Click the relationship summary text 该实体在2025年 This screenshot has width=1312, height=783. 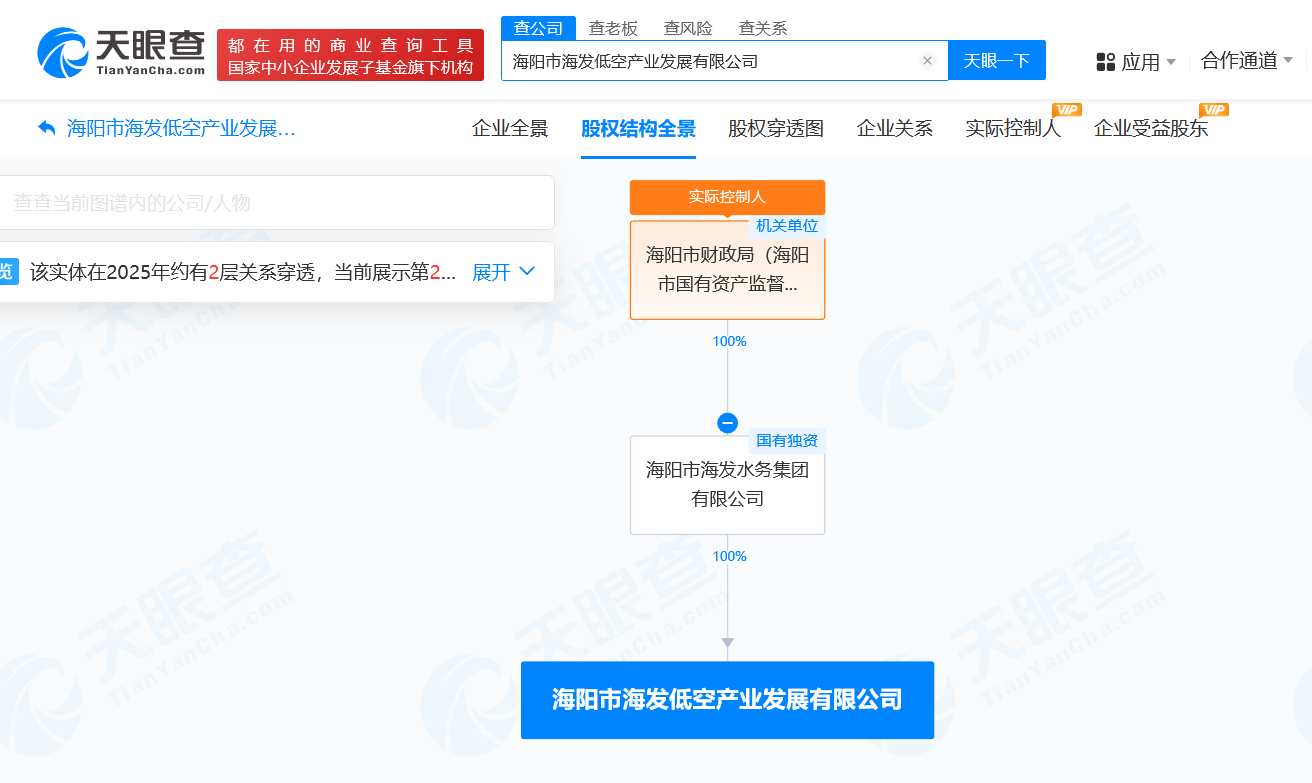pyautogui.click(x=243, y=272)
